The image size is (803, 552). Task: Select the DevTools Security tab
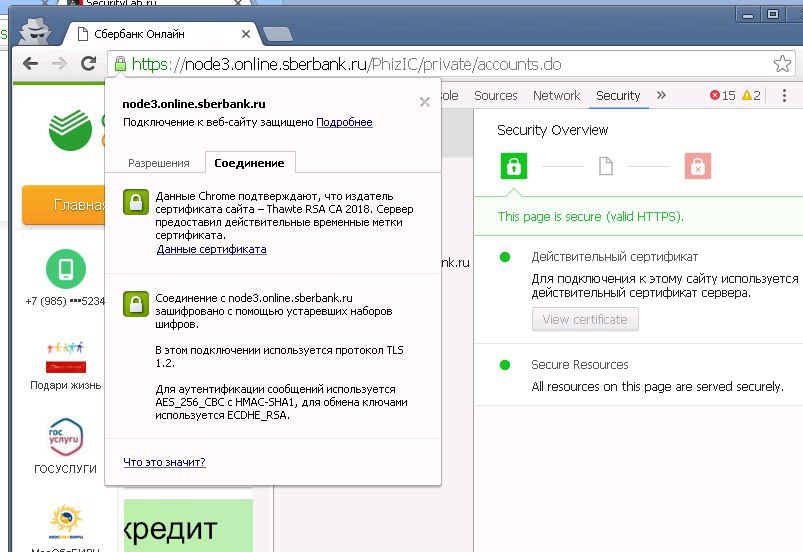[618, 96]
